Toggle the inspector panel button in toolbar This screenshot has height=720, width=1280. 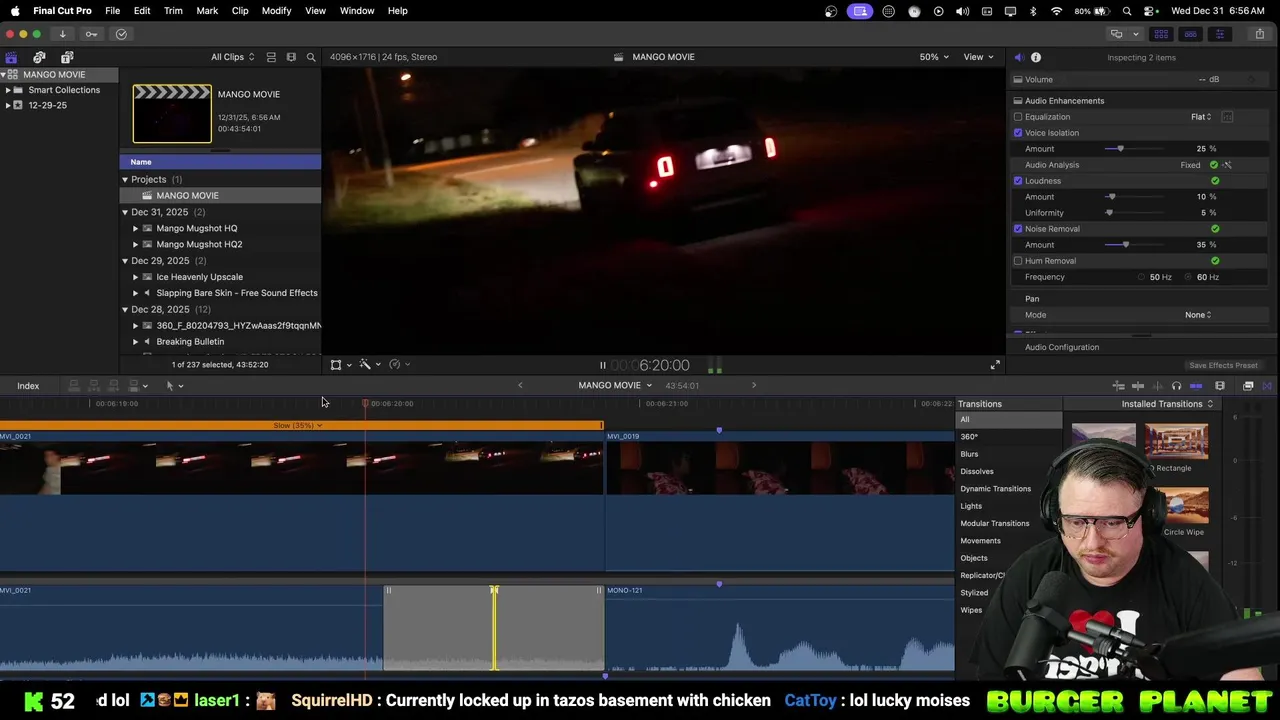1219,34
